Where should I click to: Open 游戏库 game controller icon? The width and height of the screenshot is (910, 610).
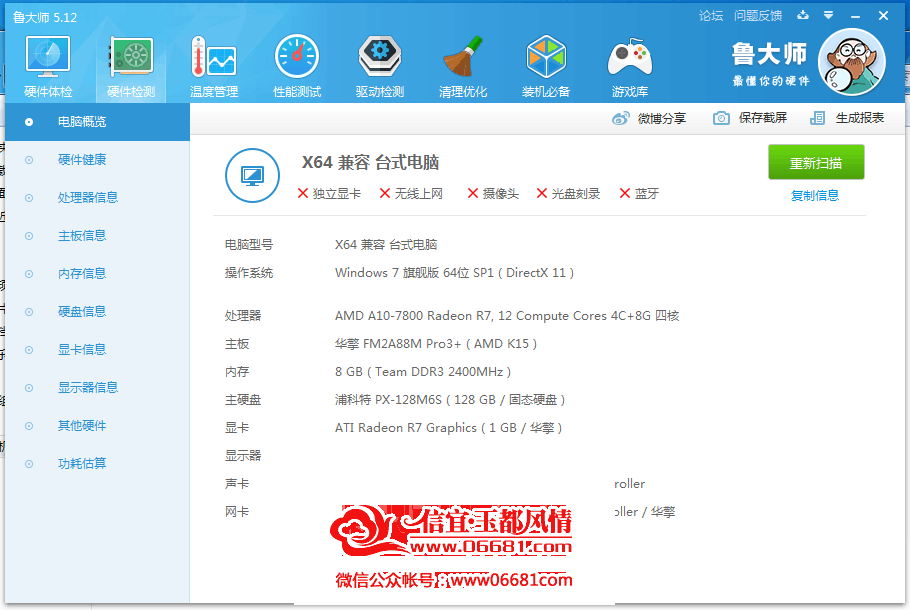point(630,57)
